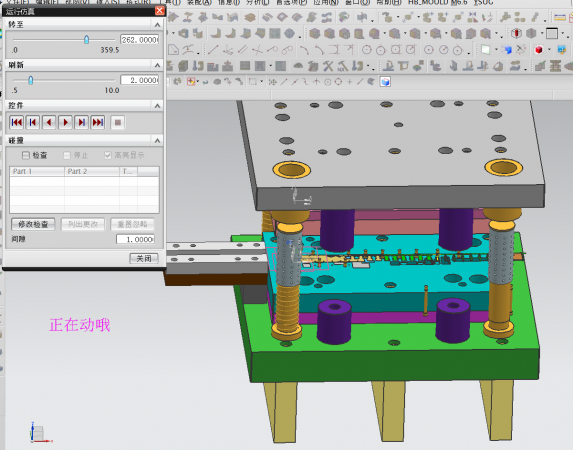Jump to the first simulation frame

tap(16, 122)
